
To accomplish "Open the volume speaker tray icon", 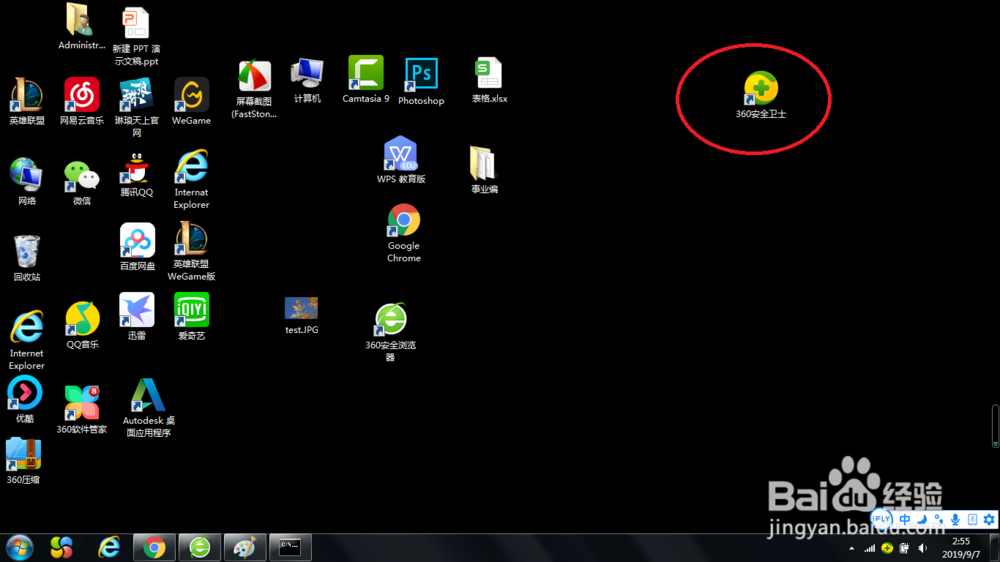I will pos(922,548).
